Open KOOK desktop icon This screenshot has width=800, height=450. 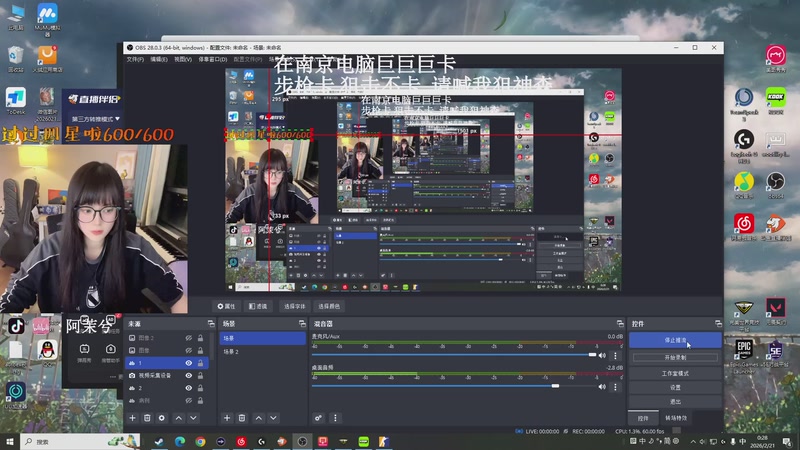776,101
